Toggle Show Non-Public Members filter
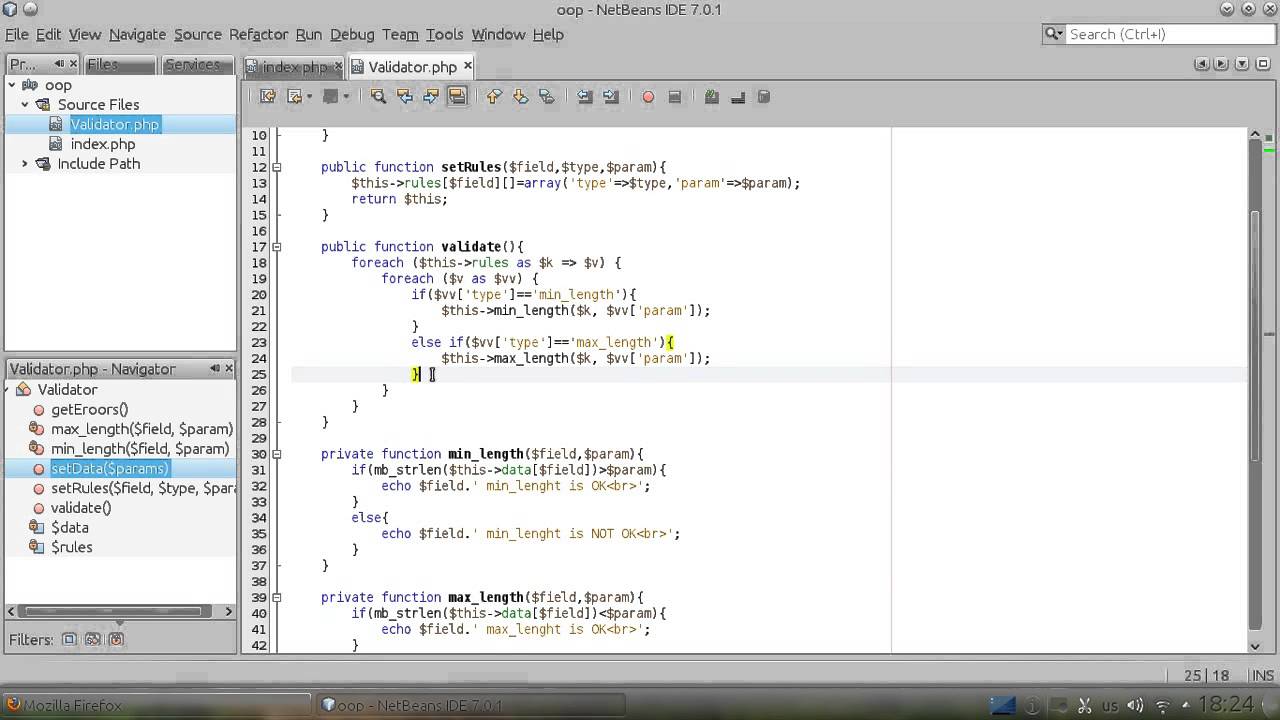Image resolution: width=1280 pixels, height=720 pixels. coord(116,639)
